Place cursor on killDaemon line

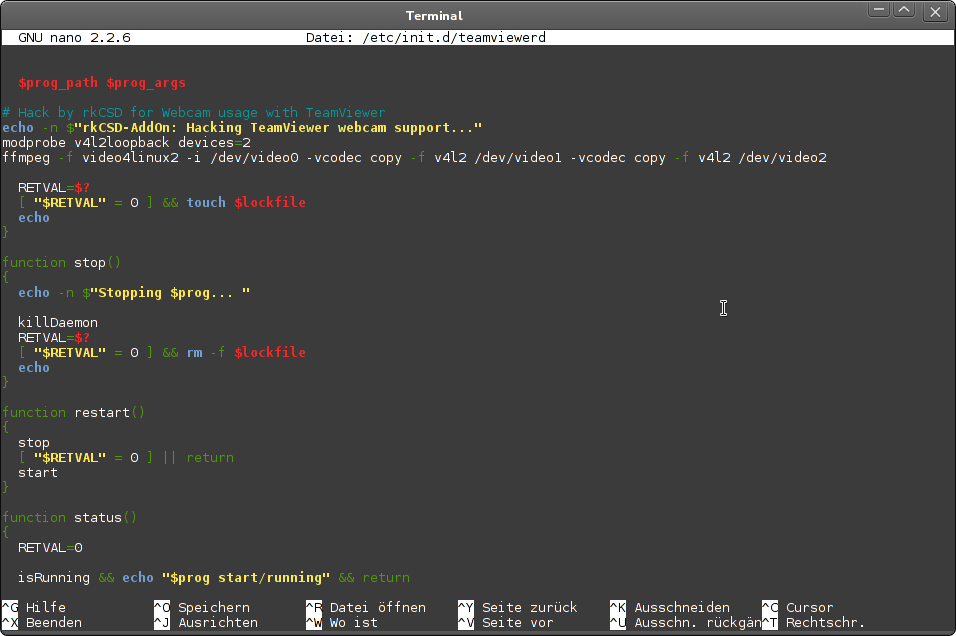[x=58, y=323]
